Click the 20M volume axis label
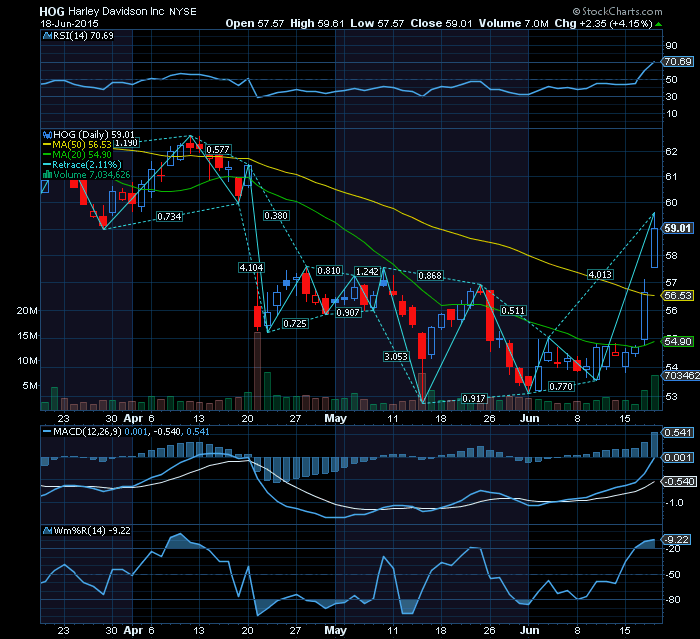Image resolution: width=700 pixels, height=639 pixels. point(27,311)
